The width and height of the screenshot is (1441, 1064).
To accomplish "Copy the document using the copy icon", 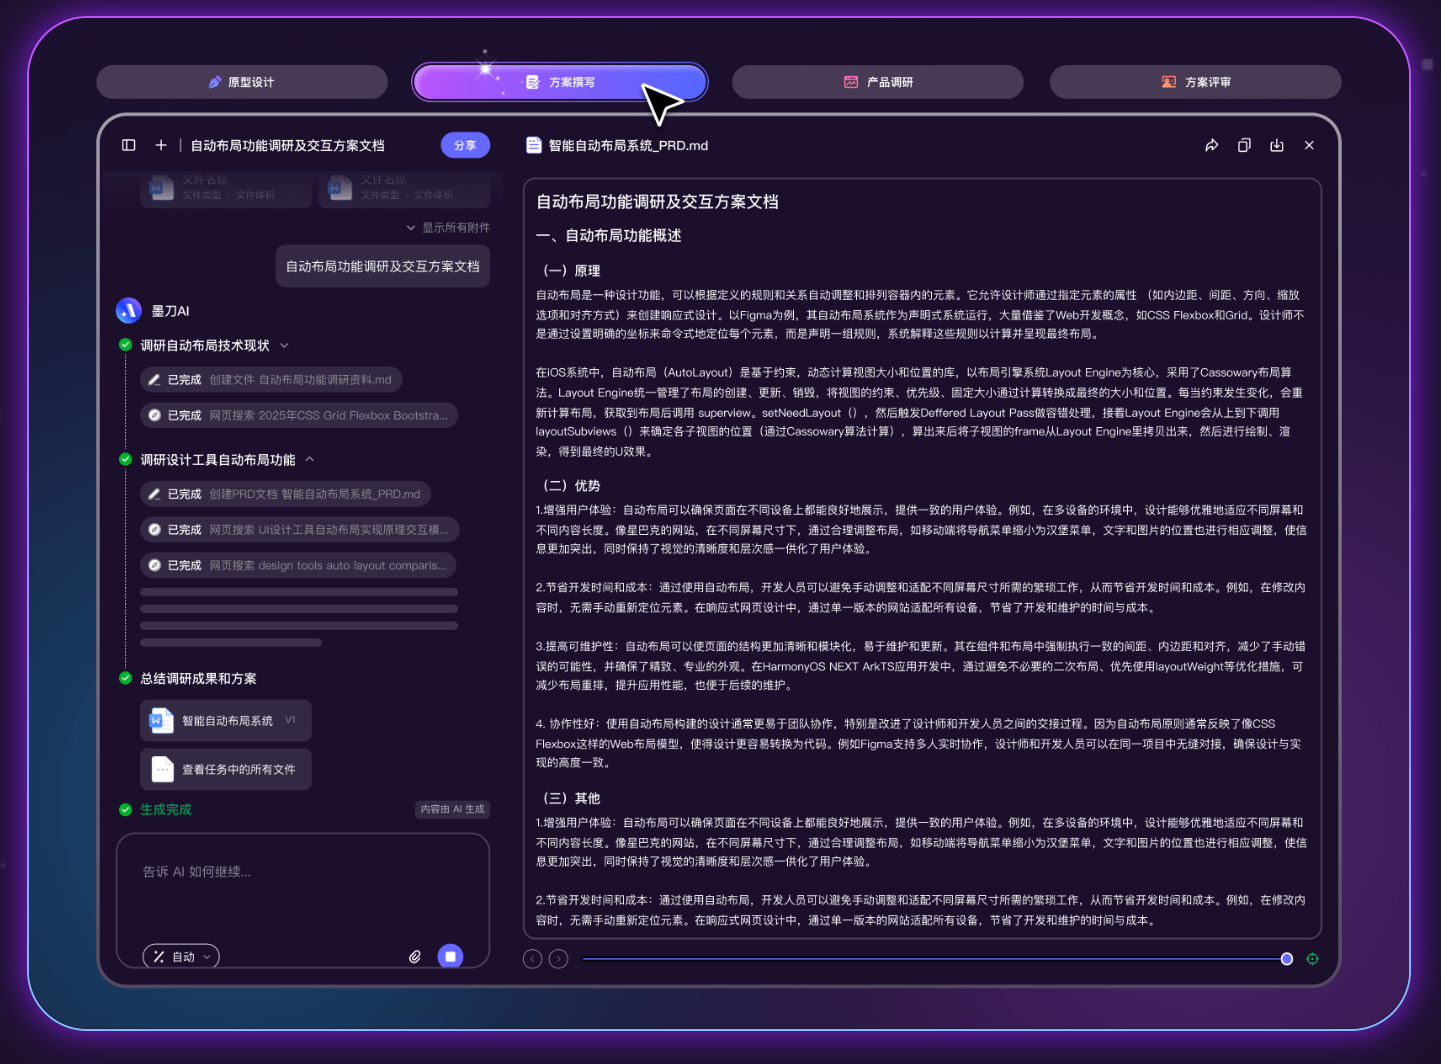I will pyautogui.click(x=1244, y=145).
